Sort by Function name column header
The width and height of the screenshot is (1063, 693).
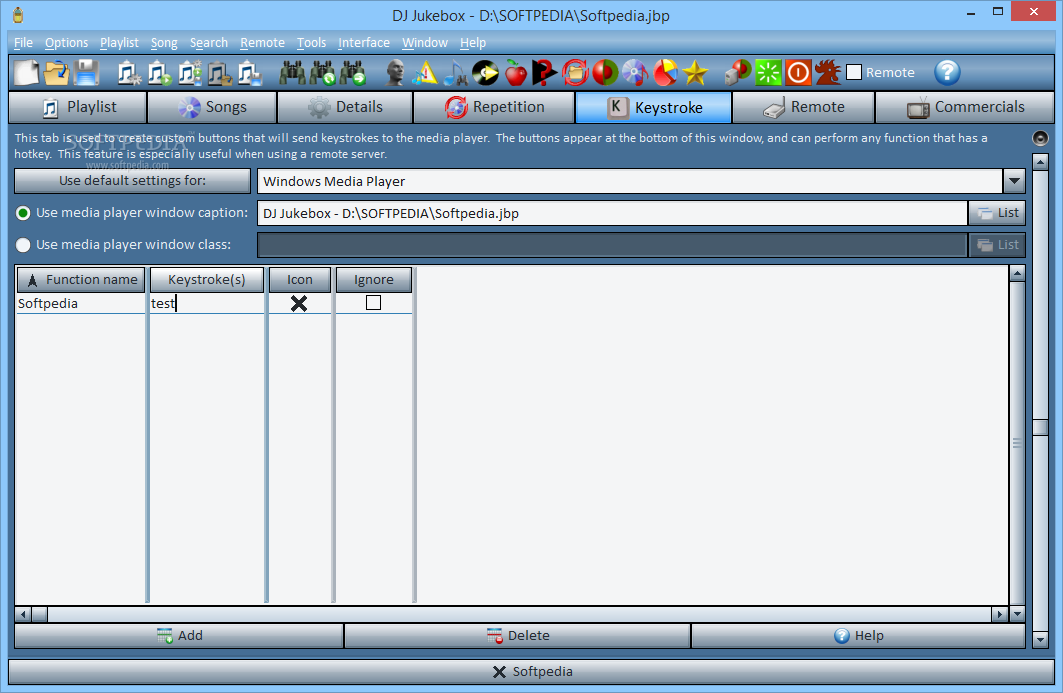point(81,280)
